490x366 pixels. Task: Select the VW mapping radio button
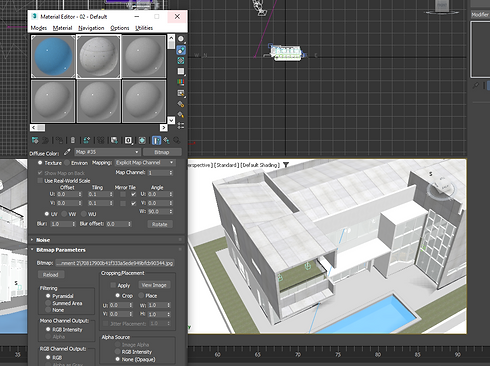point(64,214)
